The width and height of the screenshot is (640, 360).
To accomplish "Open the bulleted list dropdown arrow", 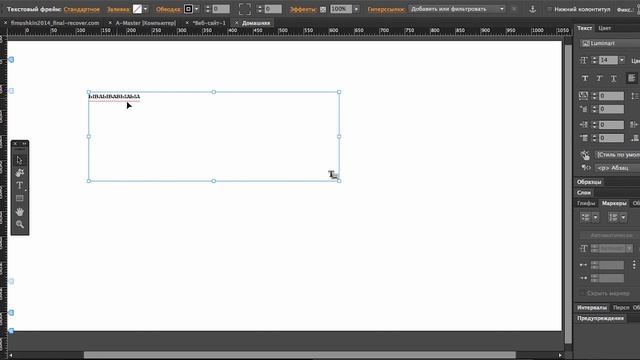I will point(596,218).
